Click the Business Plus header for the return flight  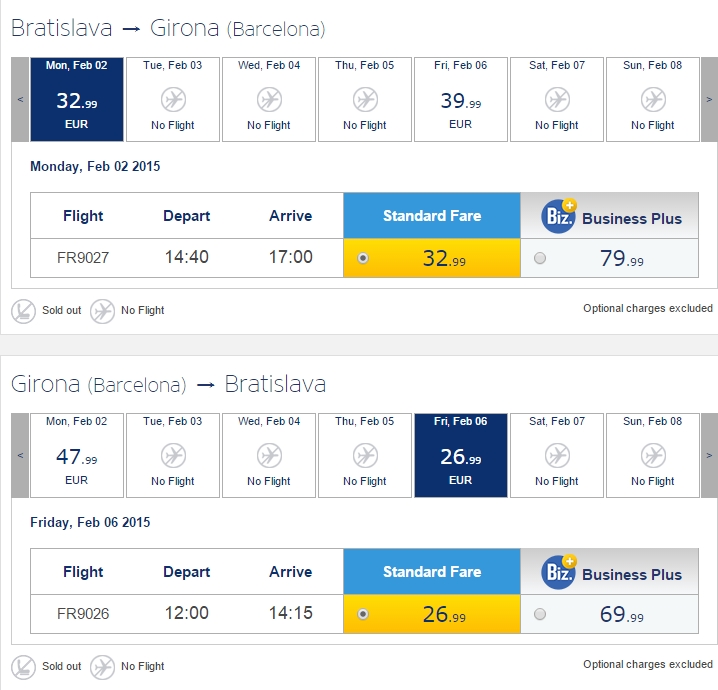(x=609, y=571)
